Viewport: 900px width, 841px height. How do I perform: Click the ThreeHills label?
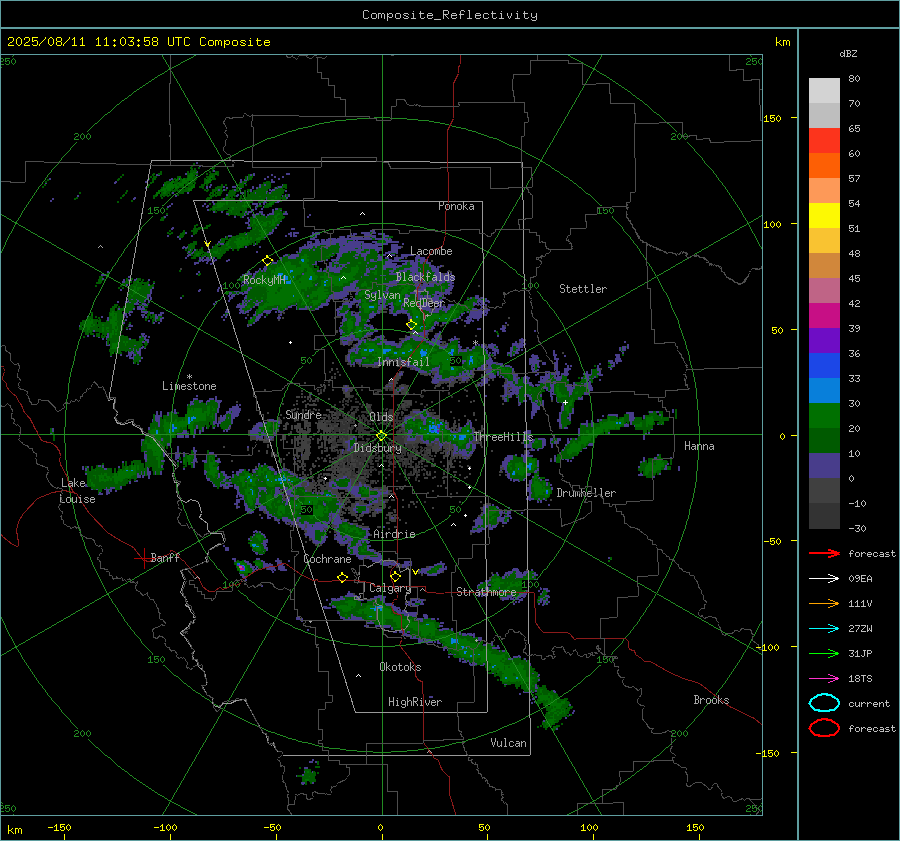click(x=503, y=437)
